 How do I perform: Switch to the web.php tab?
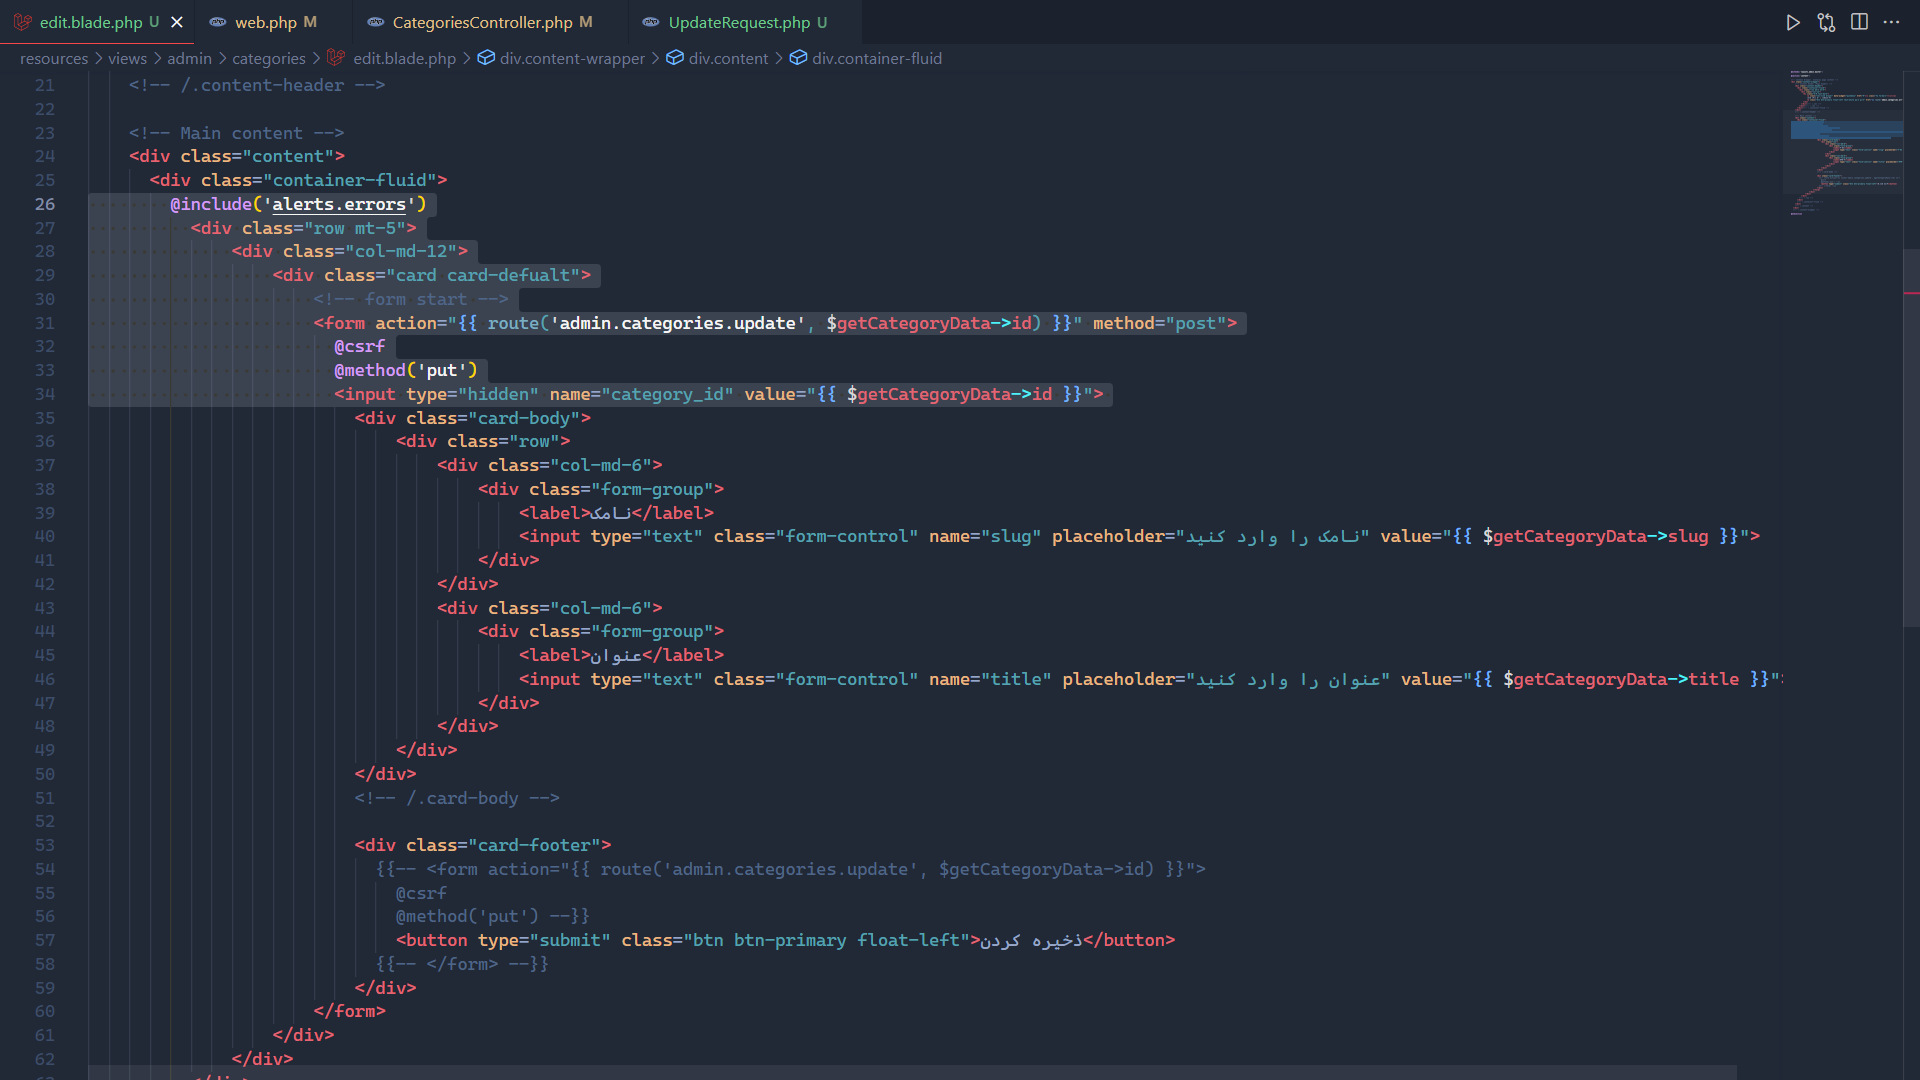click(x=265, y=22)
